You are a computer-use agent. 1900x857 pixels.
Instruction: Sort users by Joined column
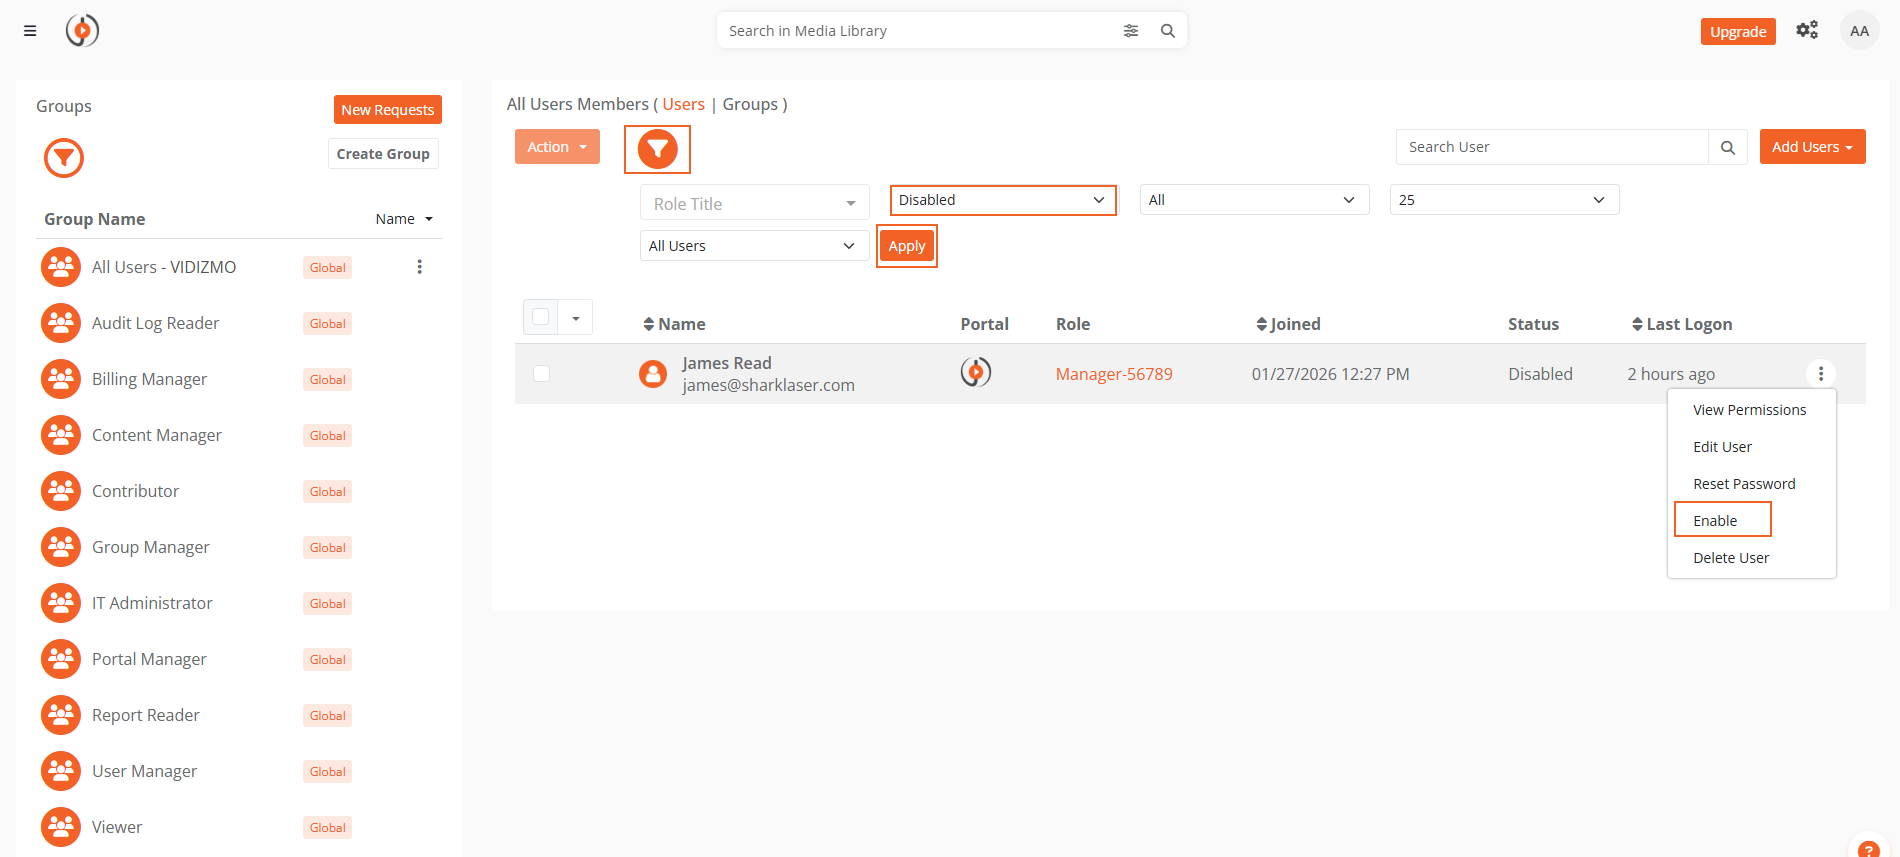[1289, 324]
